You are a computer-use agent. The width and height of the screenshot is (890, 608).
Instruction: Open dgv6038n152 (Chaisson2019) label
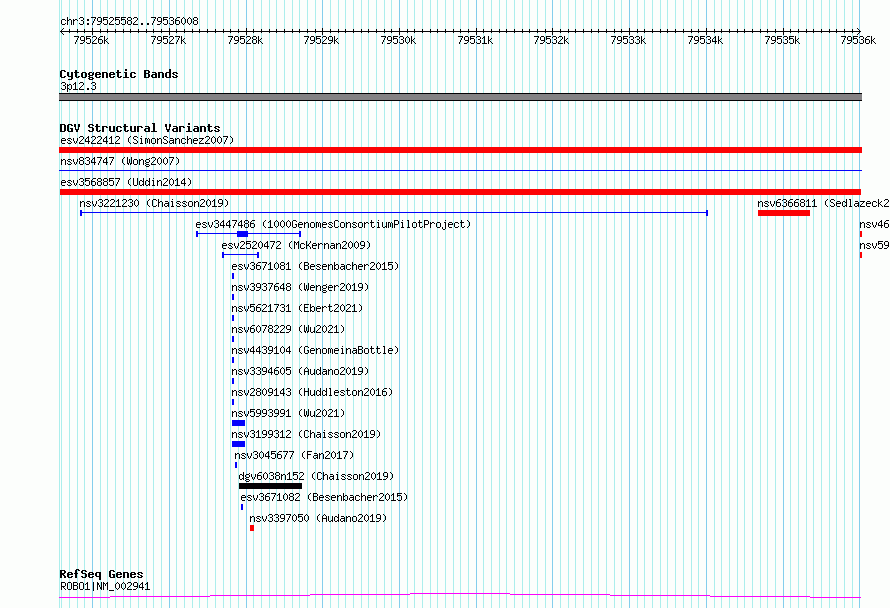[316, 476]
